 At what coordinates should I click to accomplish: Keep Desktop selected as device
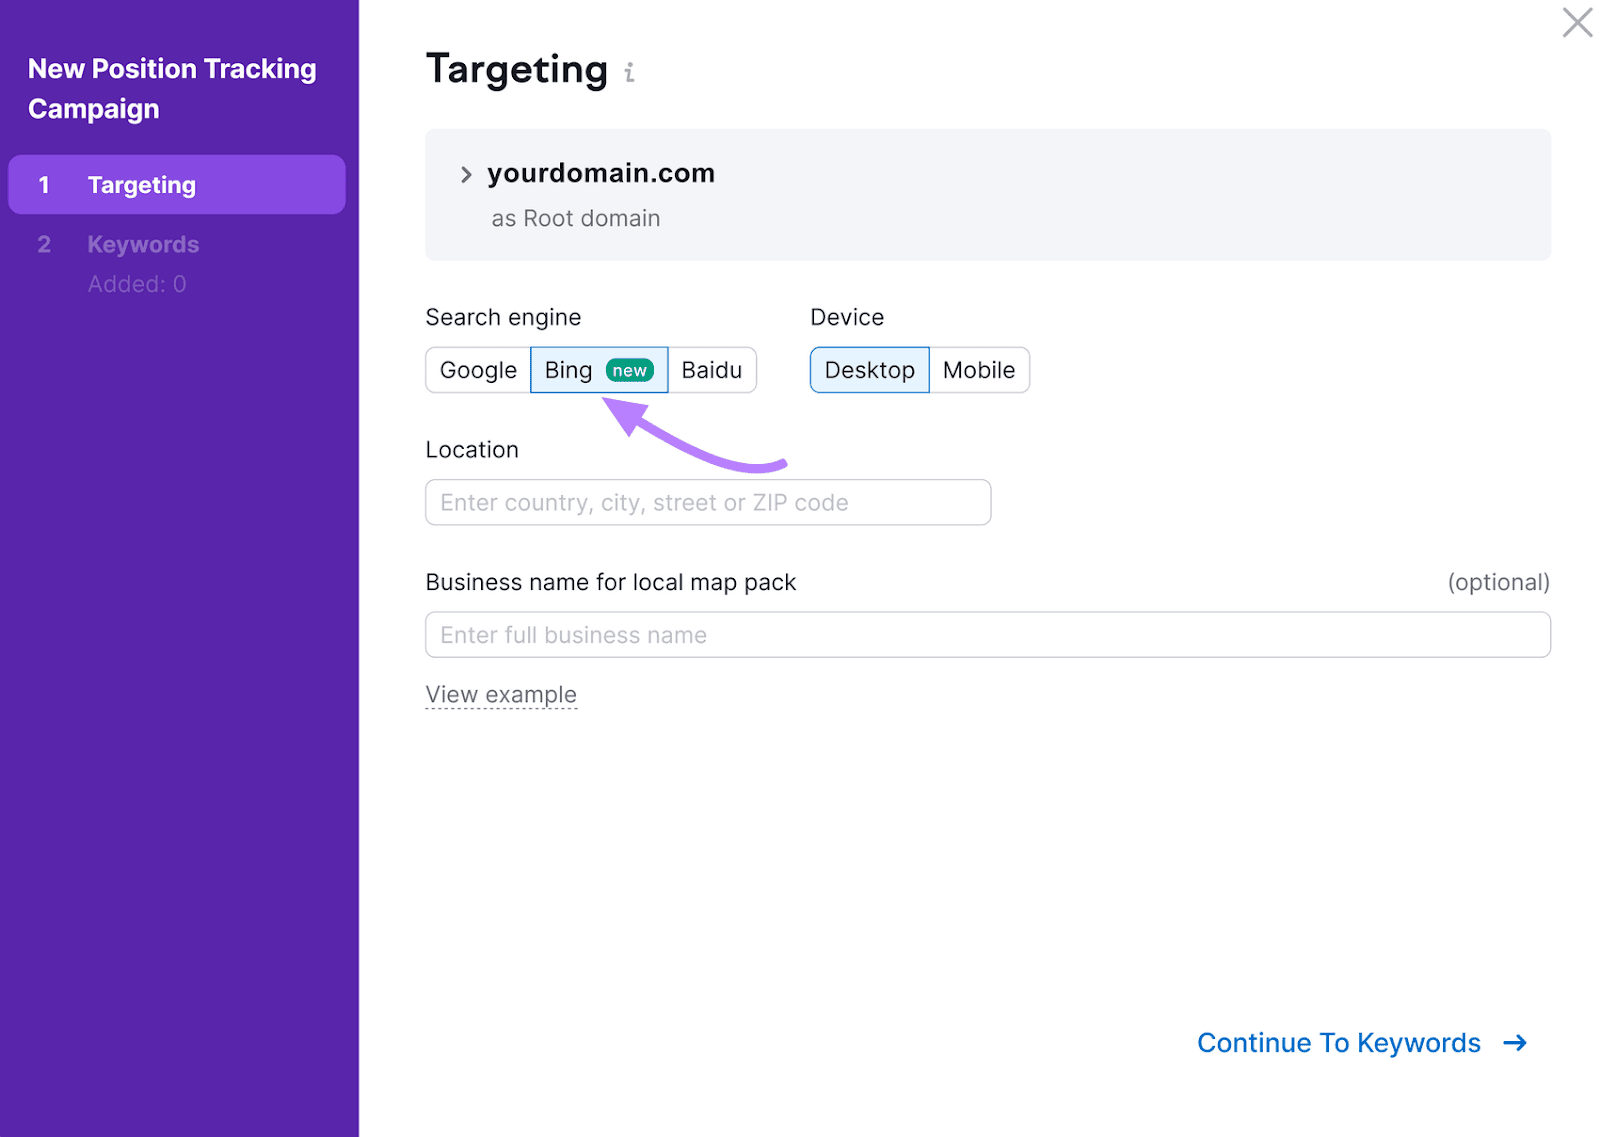pos(869,370)
